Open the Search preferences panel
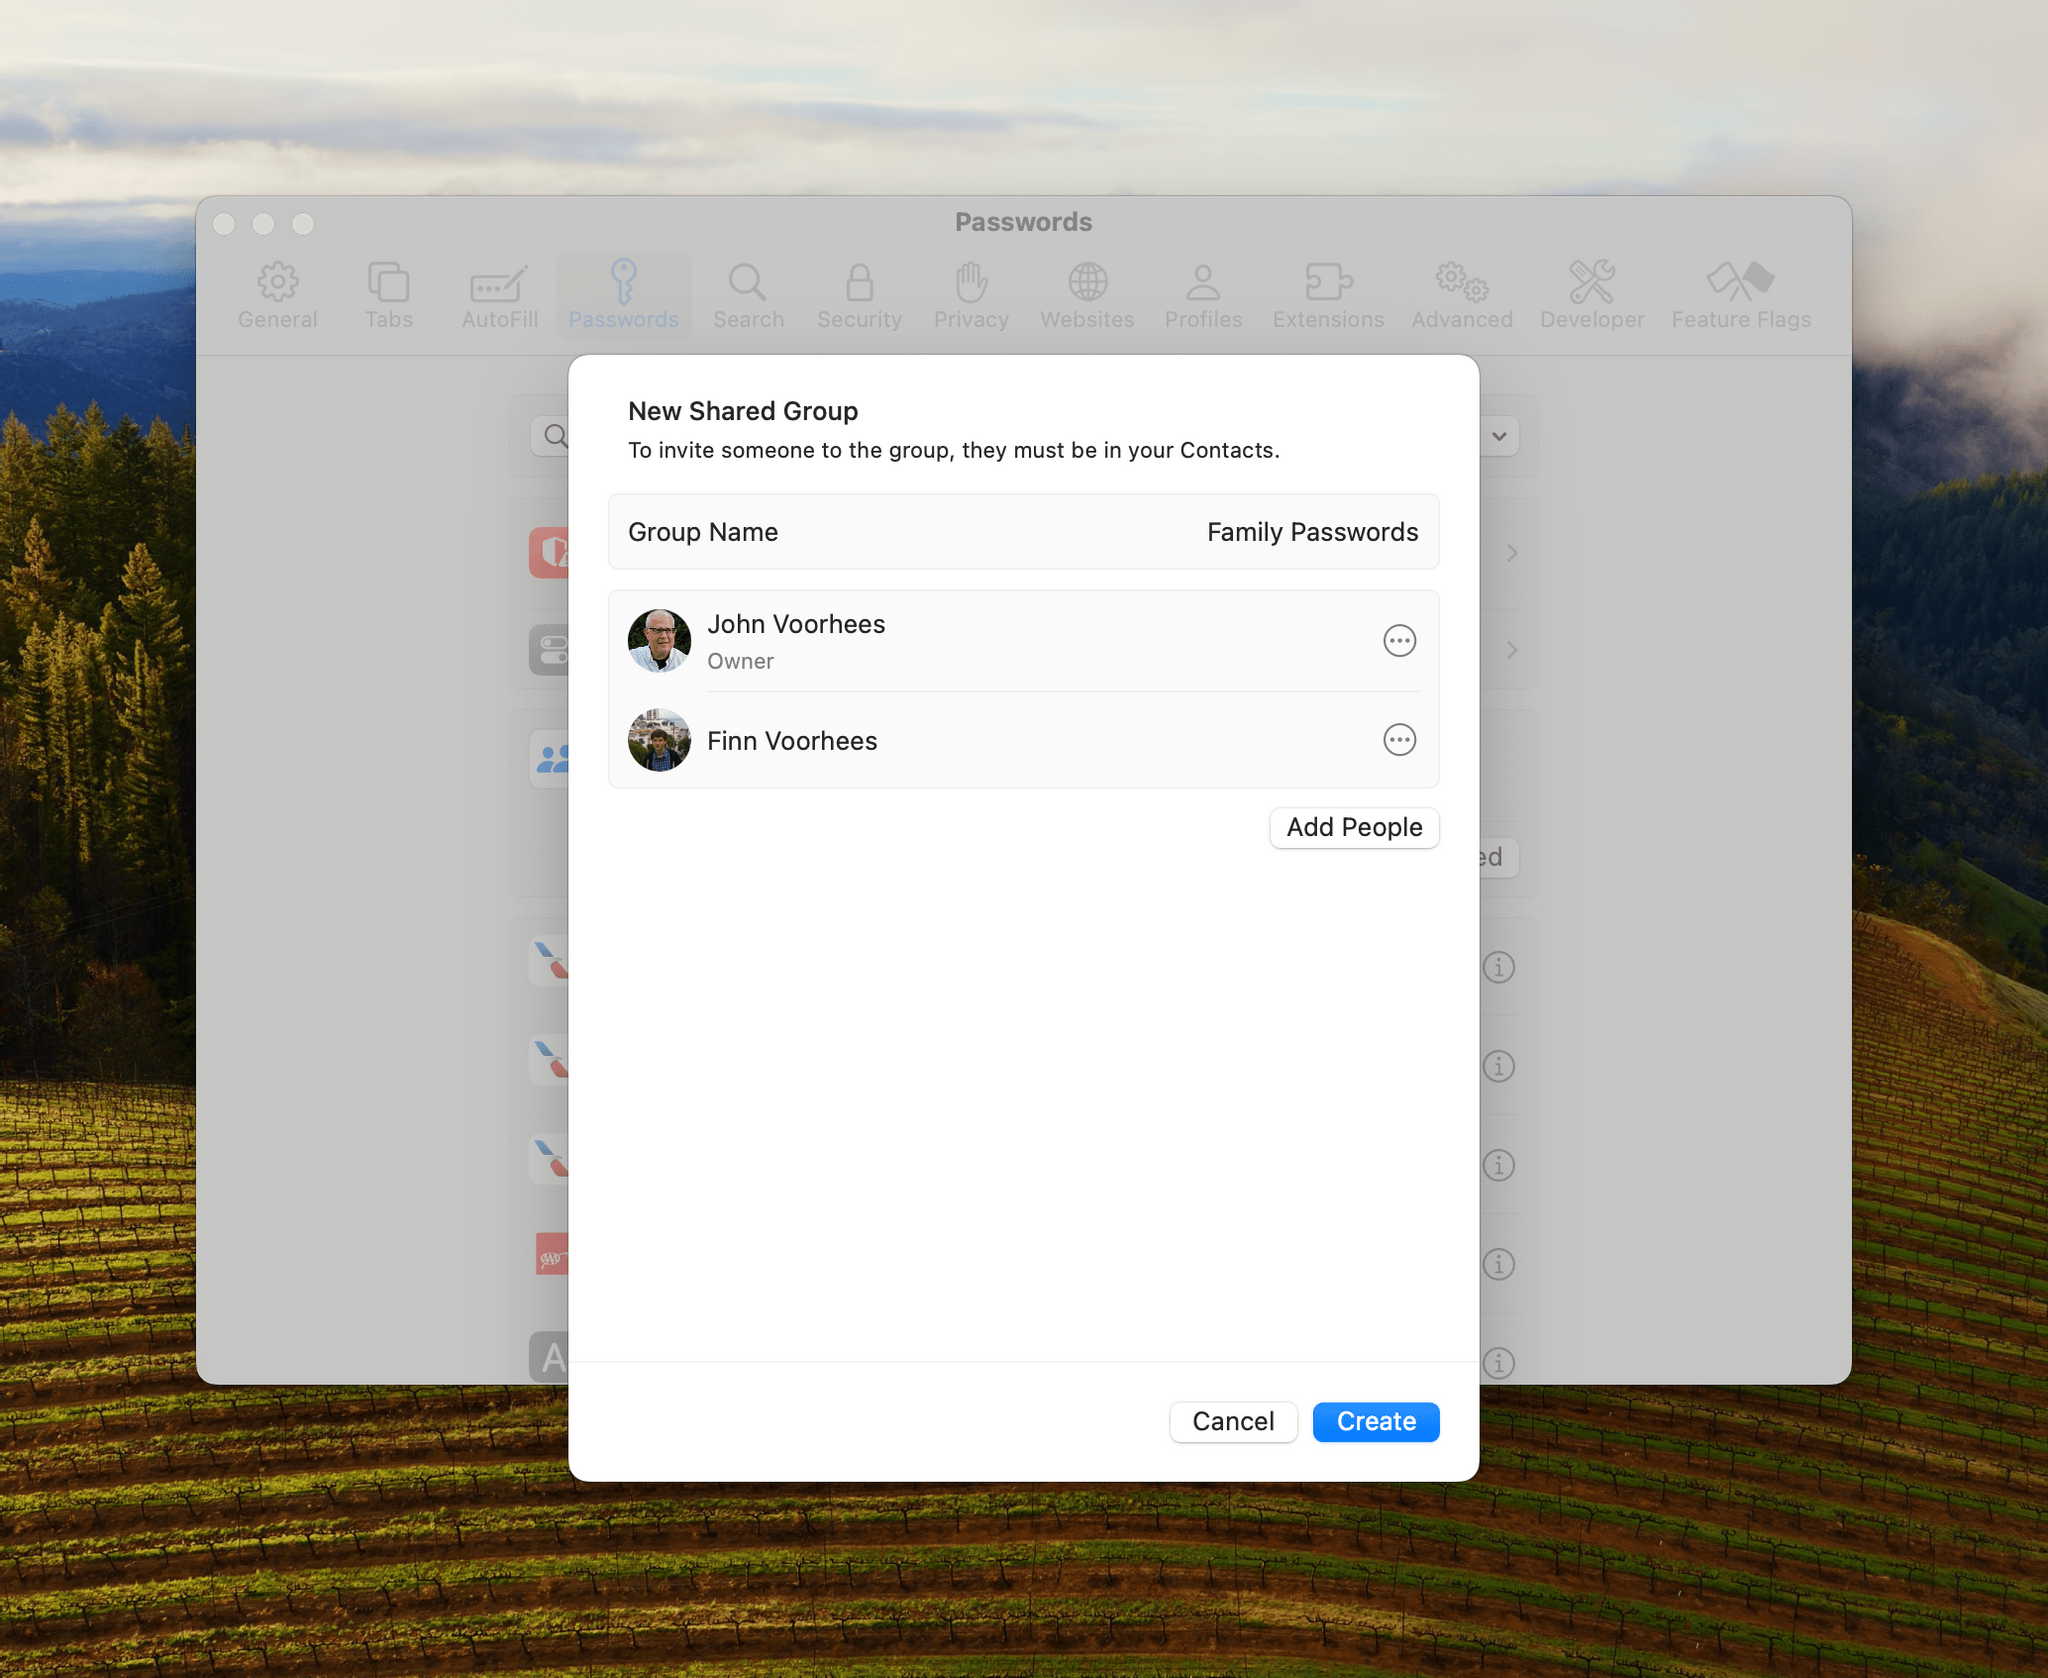Image resolution: width=2048 pixels, height=1678 pixels. (745, 293)
